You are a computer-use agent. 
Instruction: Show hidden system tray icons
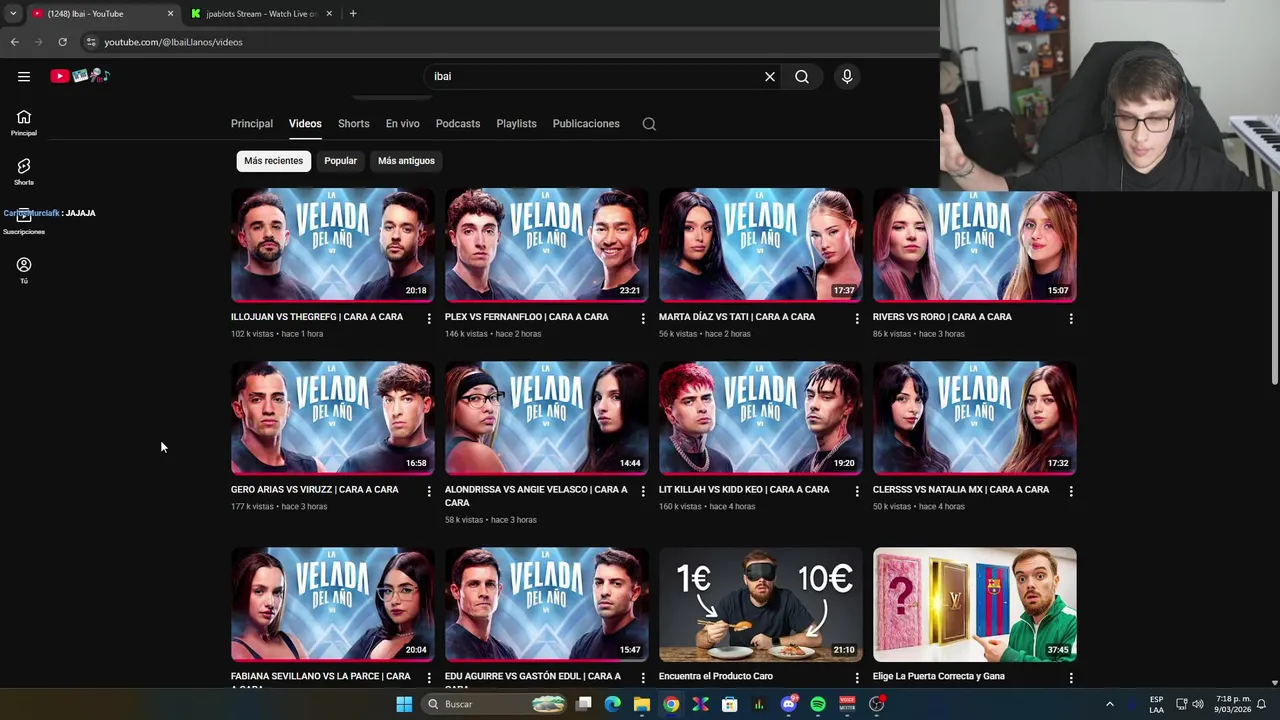coord(1109,704)
